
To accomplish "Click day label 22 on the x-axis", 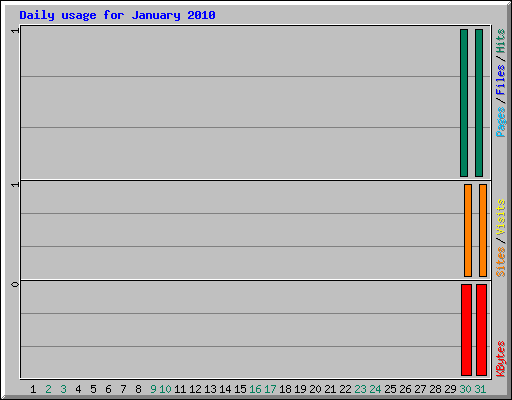I will point(345,389).
